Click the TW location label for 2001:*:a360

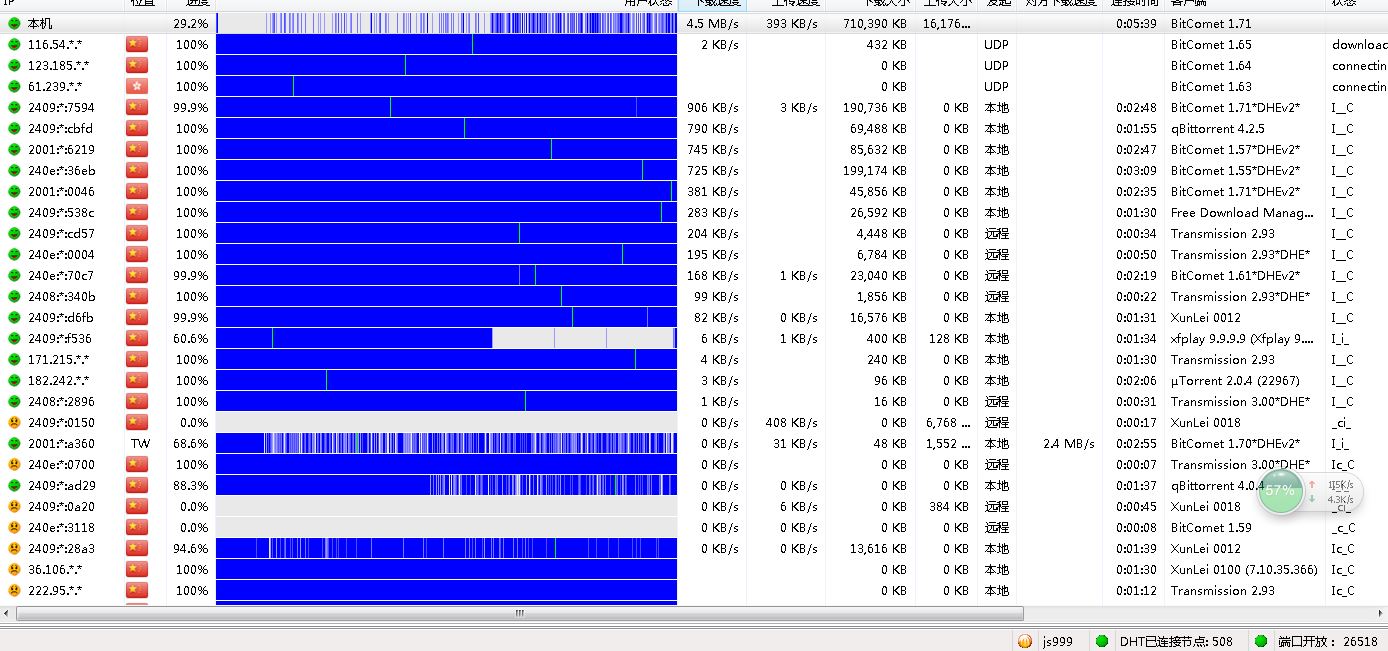coord(140,444)
